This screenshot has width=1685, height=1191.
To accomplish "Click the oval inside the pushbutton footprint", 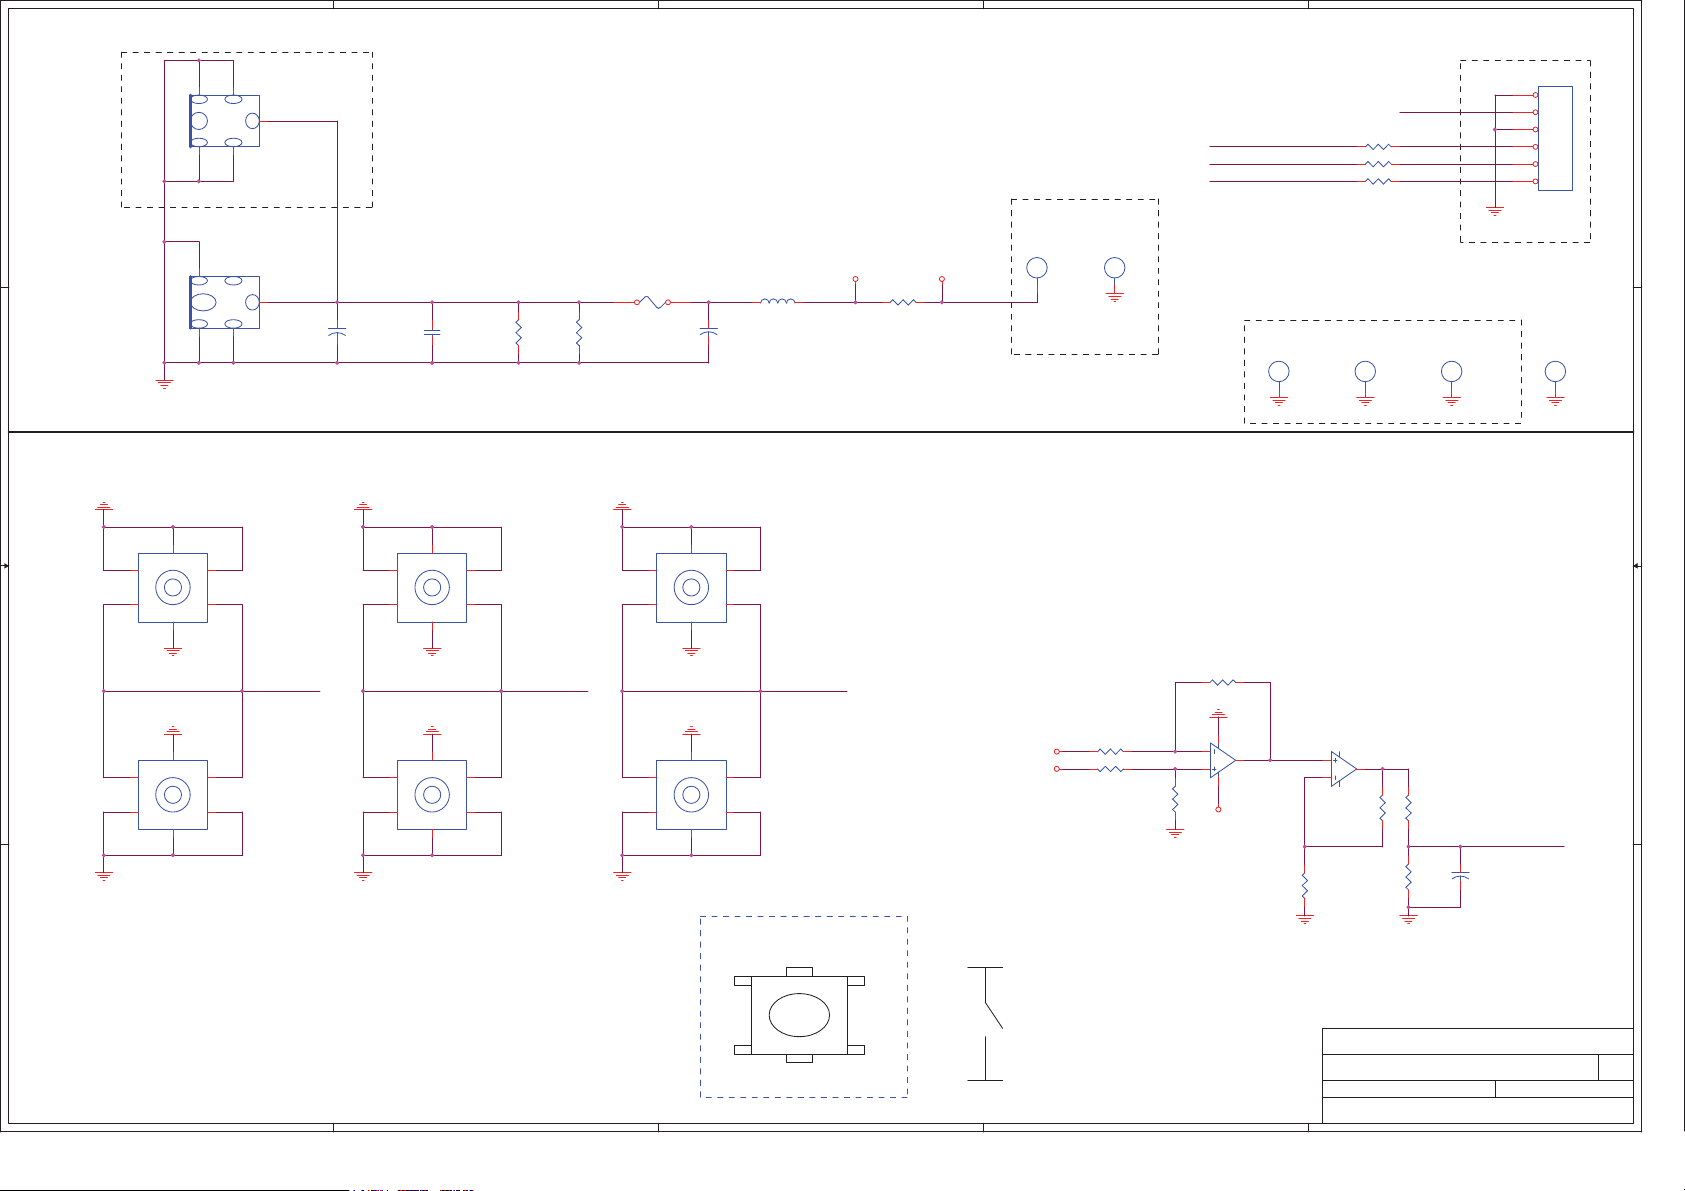I will click(x=799, y=1015).
